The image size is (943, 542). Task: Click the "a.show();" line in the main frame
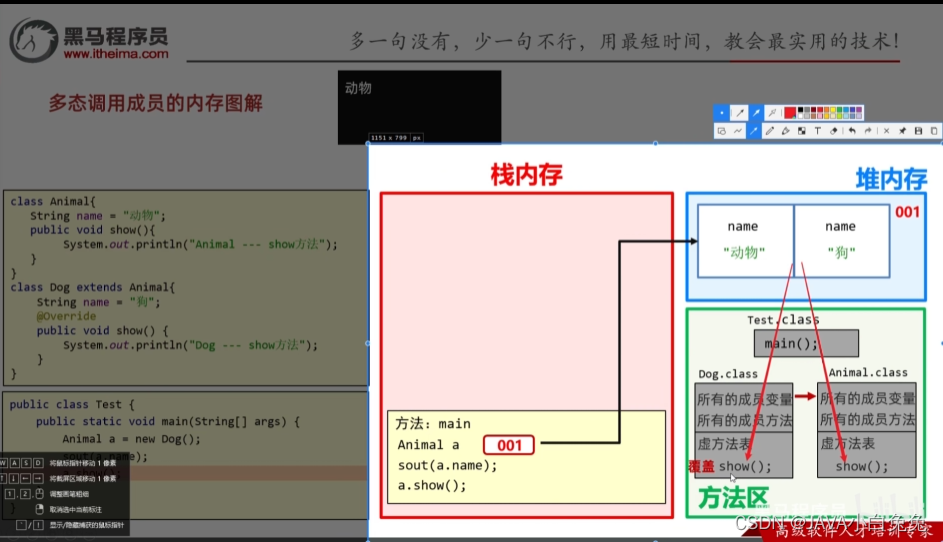click(432, 485)
